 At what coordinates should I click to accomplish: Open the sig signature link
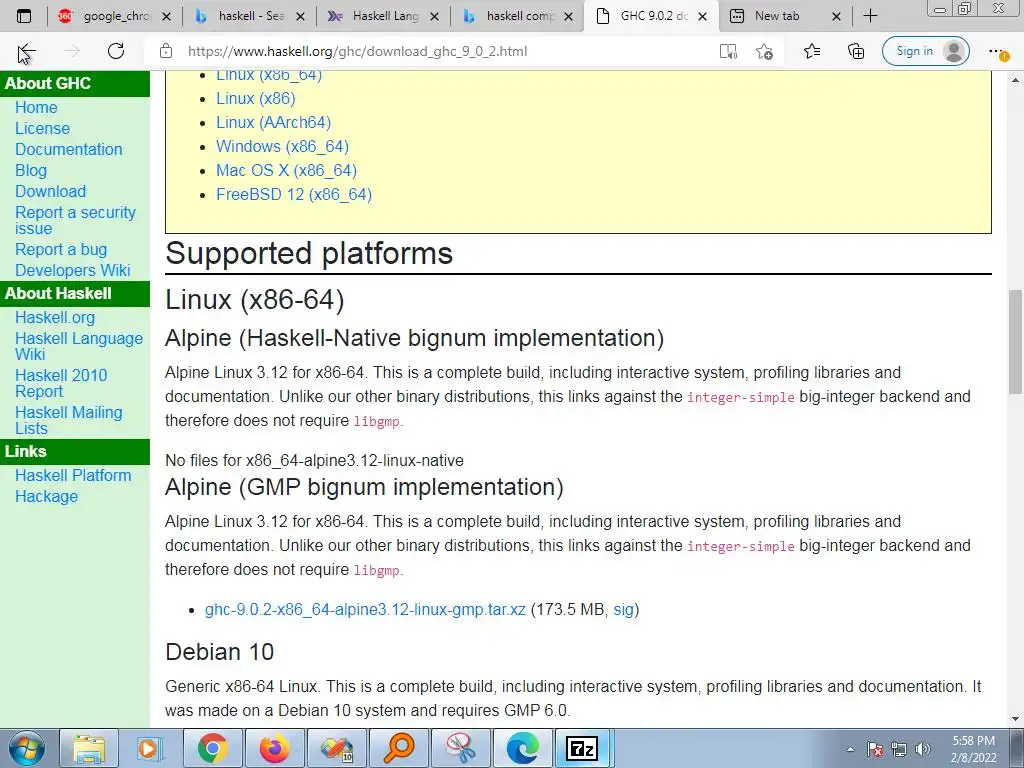623,609
